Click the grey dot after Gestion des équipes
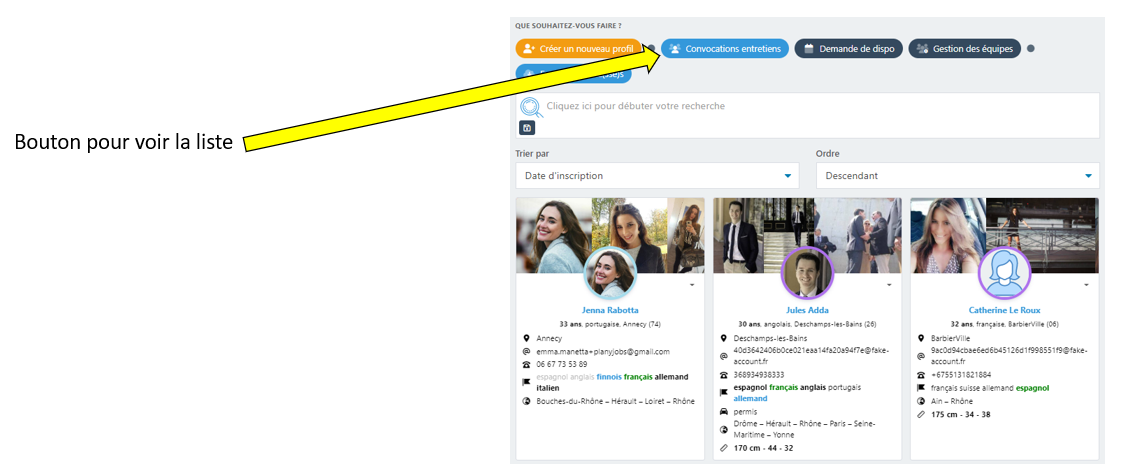Screen dimensions: 1122x475 [x=1031, y=48]
